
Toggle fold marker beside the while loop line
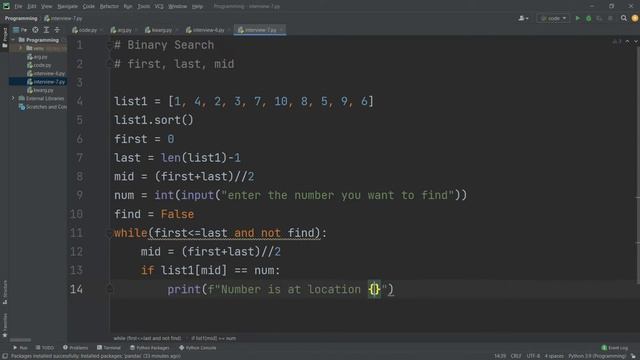(109, 233)
